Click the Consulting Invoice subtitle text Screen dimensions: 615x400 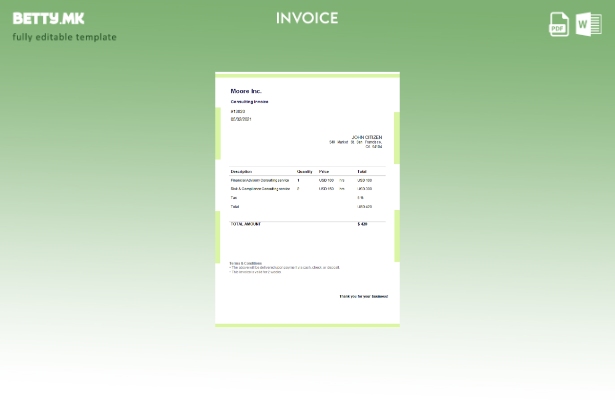coord(249,101)
